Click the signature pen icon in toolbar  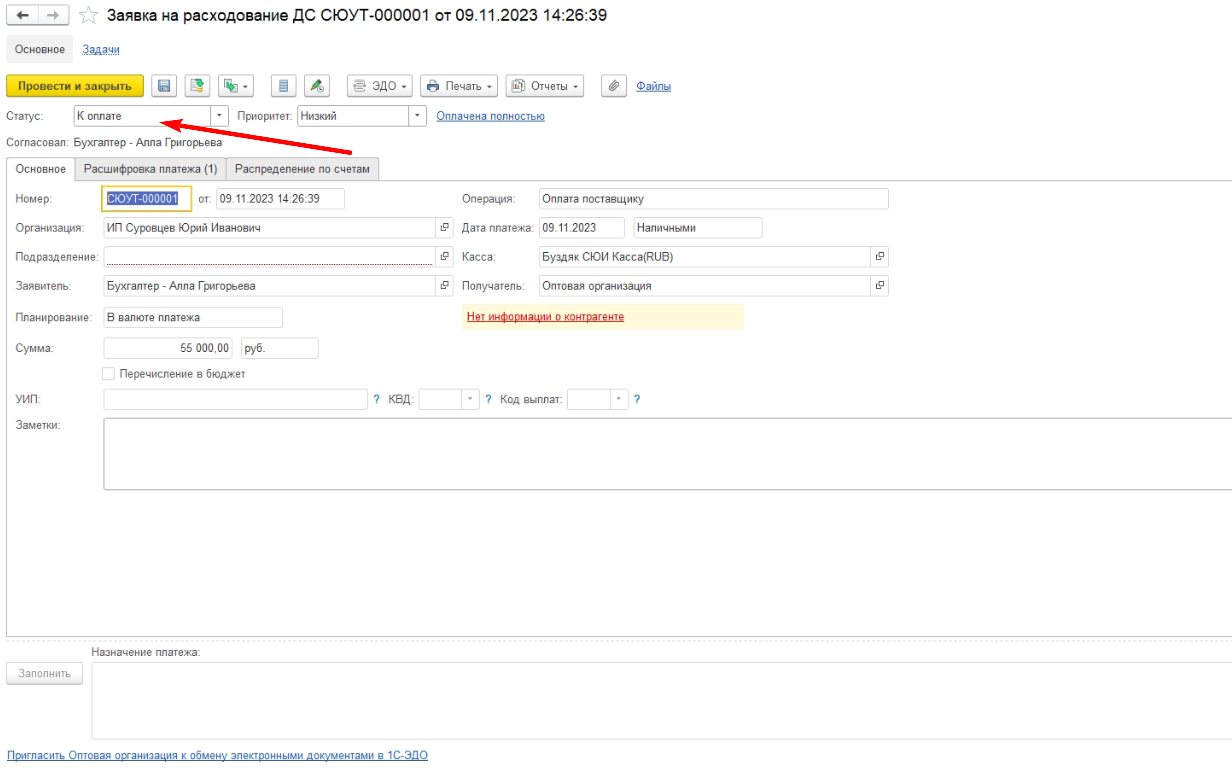316,86
